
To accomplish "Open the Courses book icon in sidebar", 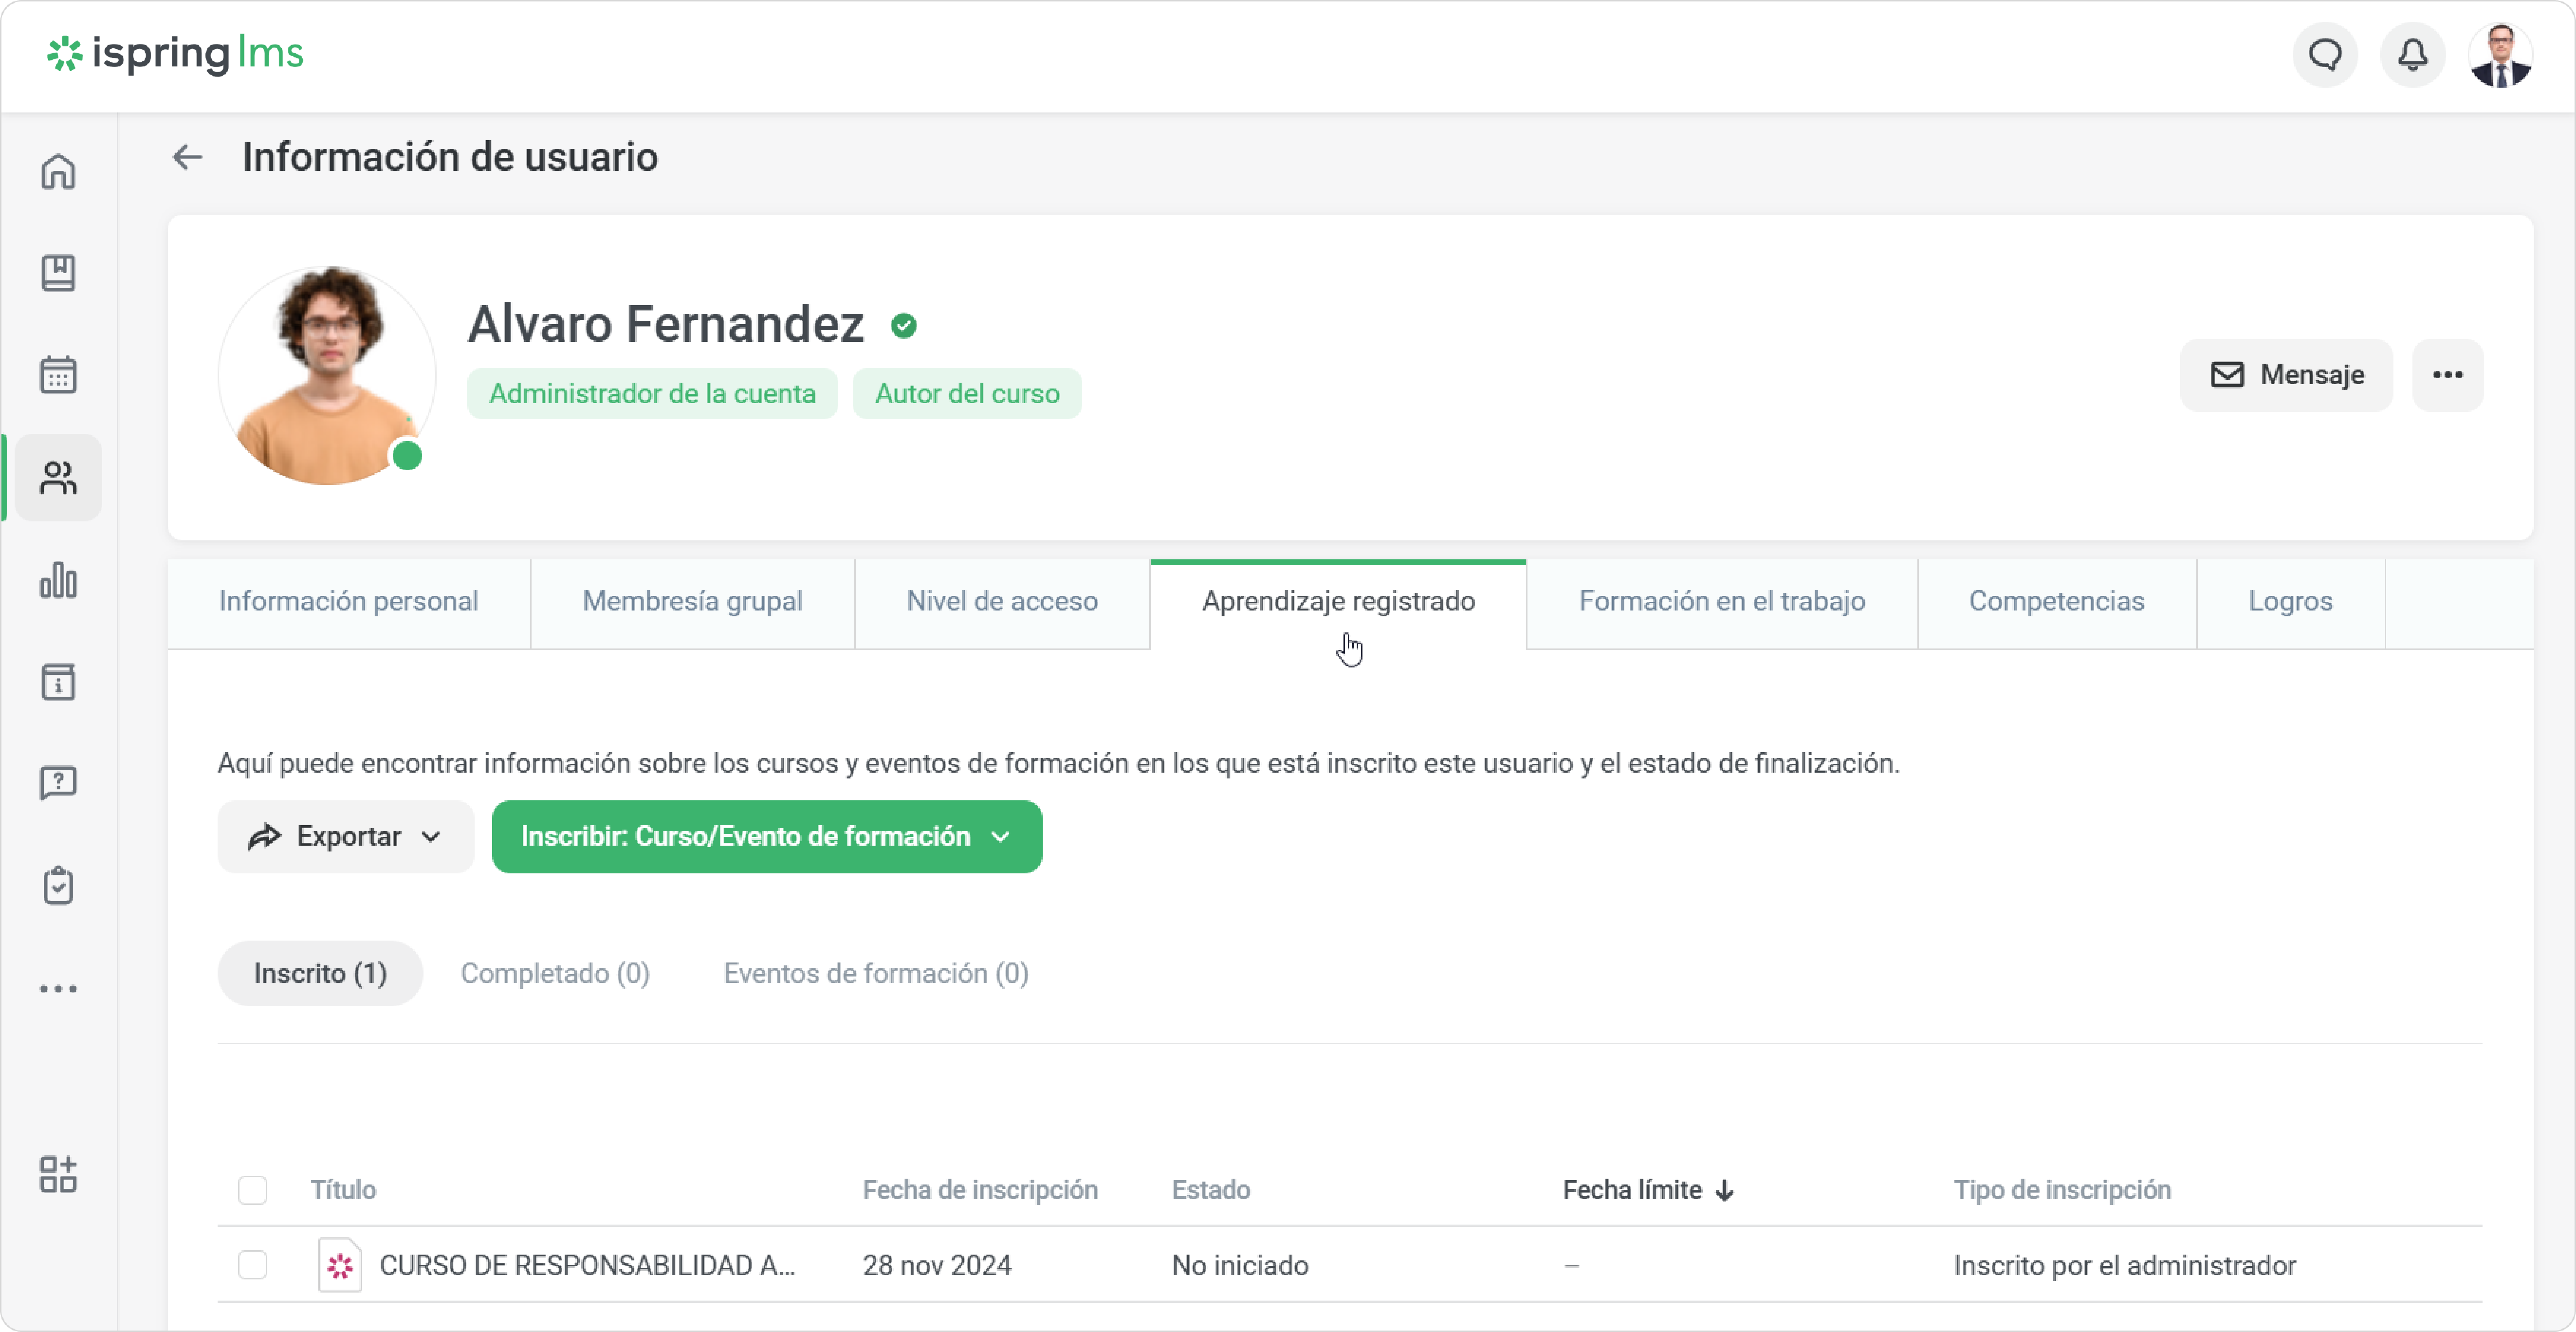I will coord(58,272).
